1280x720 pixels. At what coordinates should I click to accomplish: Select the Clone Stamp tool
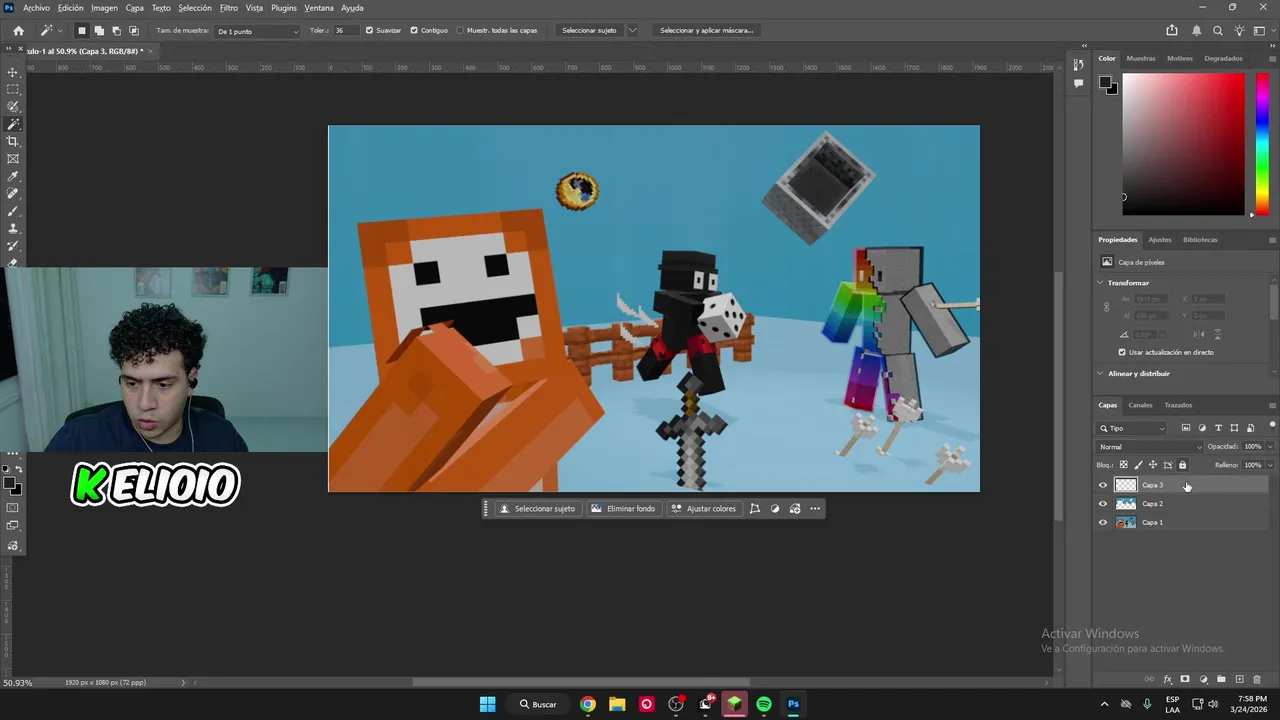[x=13, y=228]
